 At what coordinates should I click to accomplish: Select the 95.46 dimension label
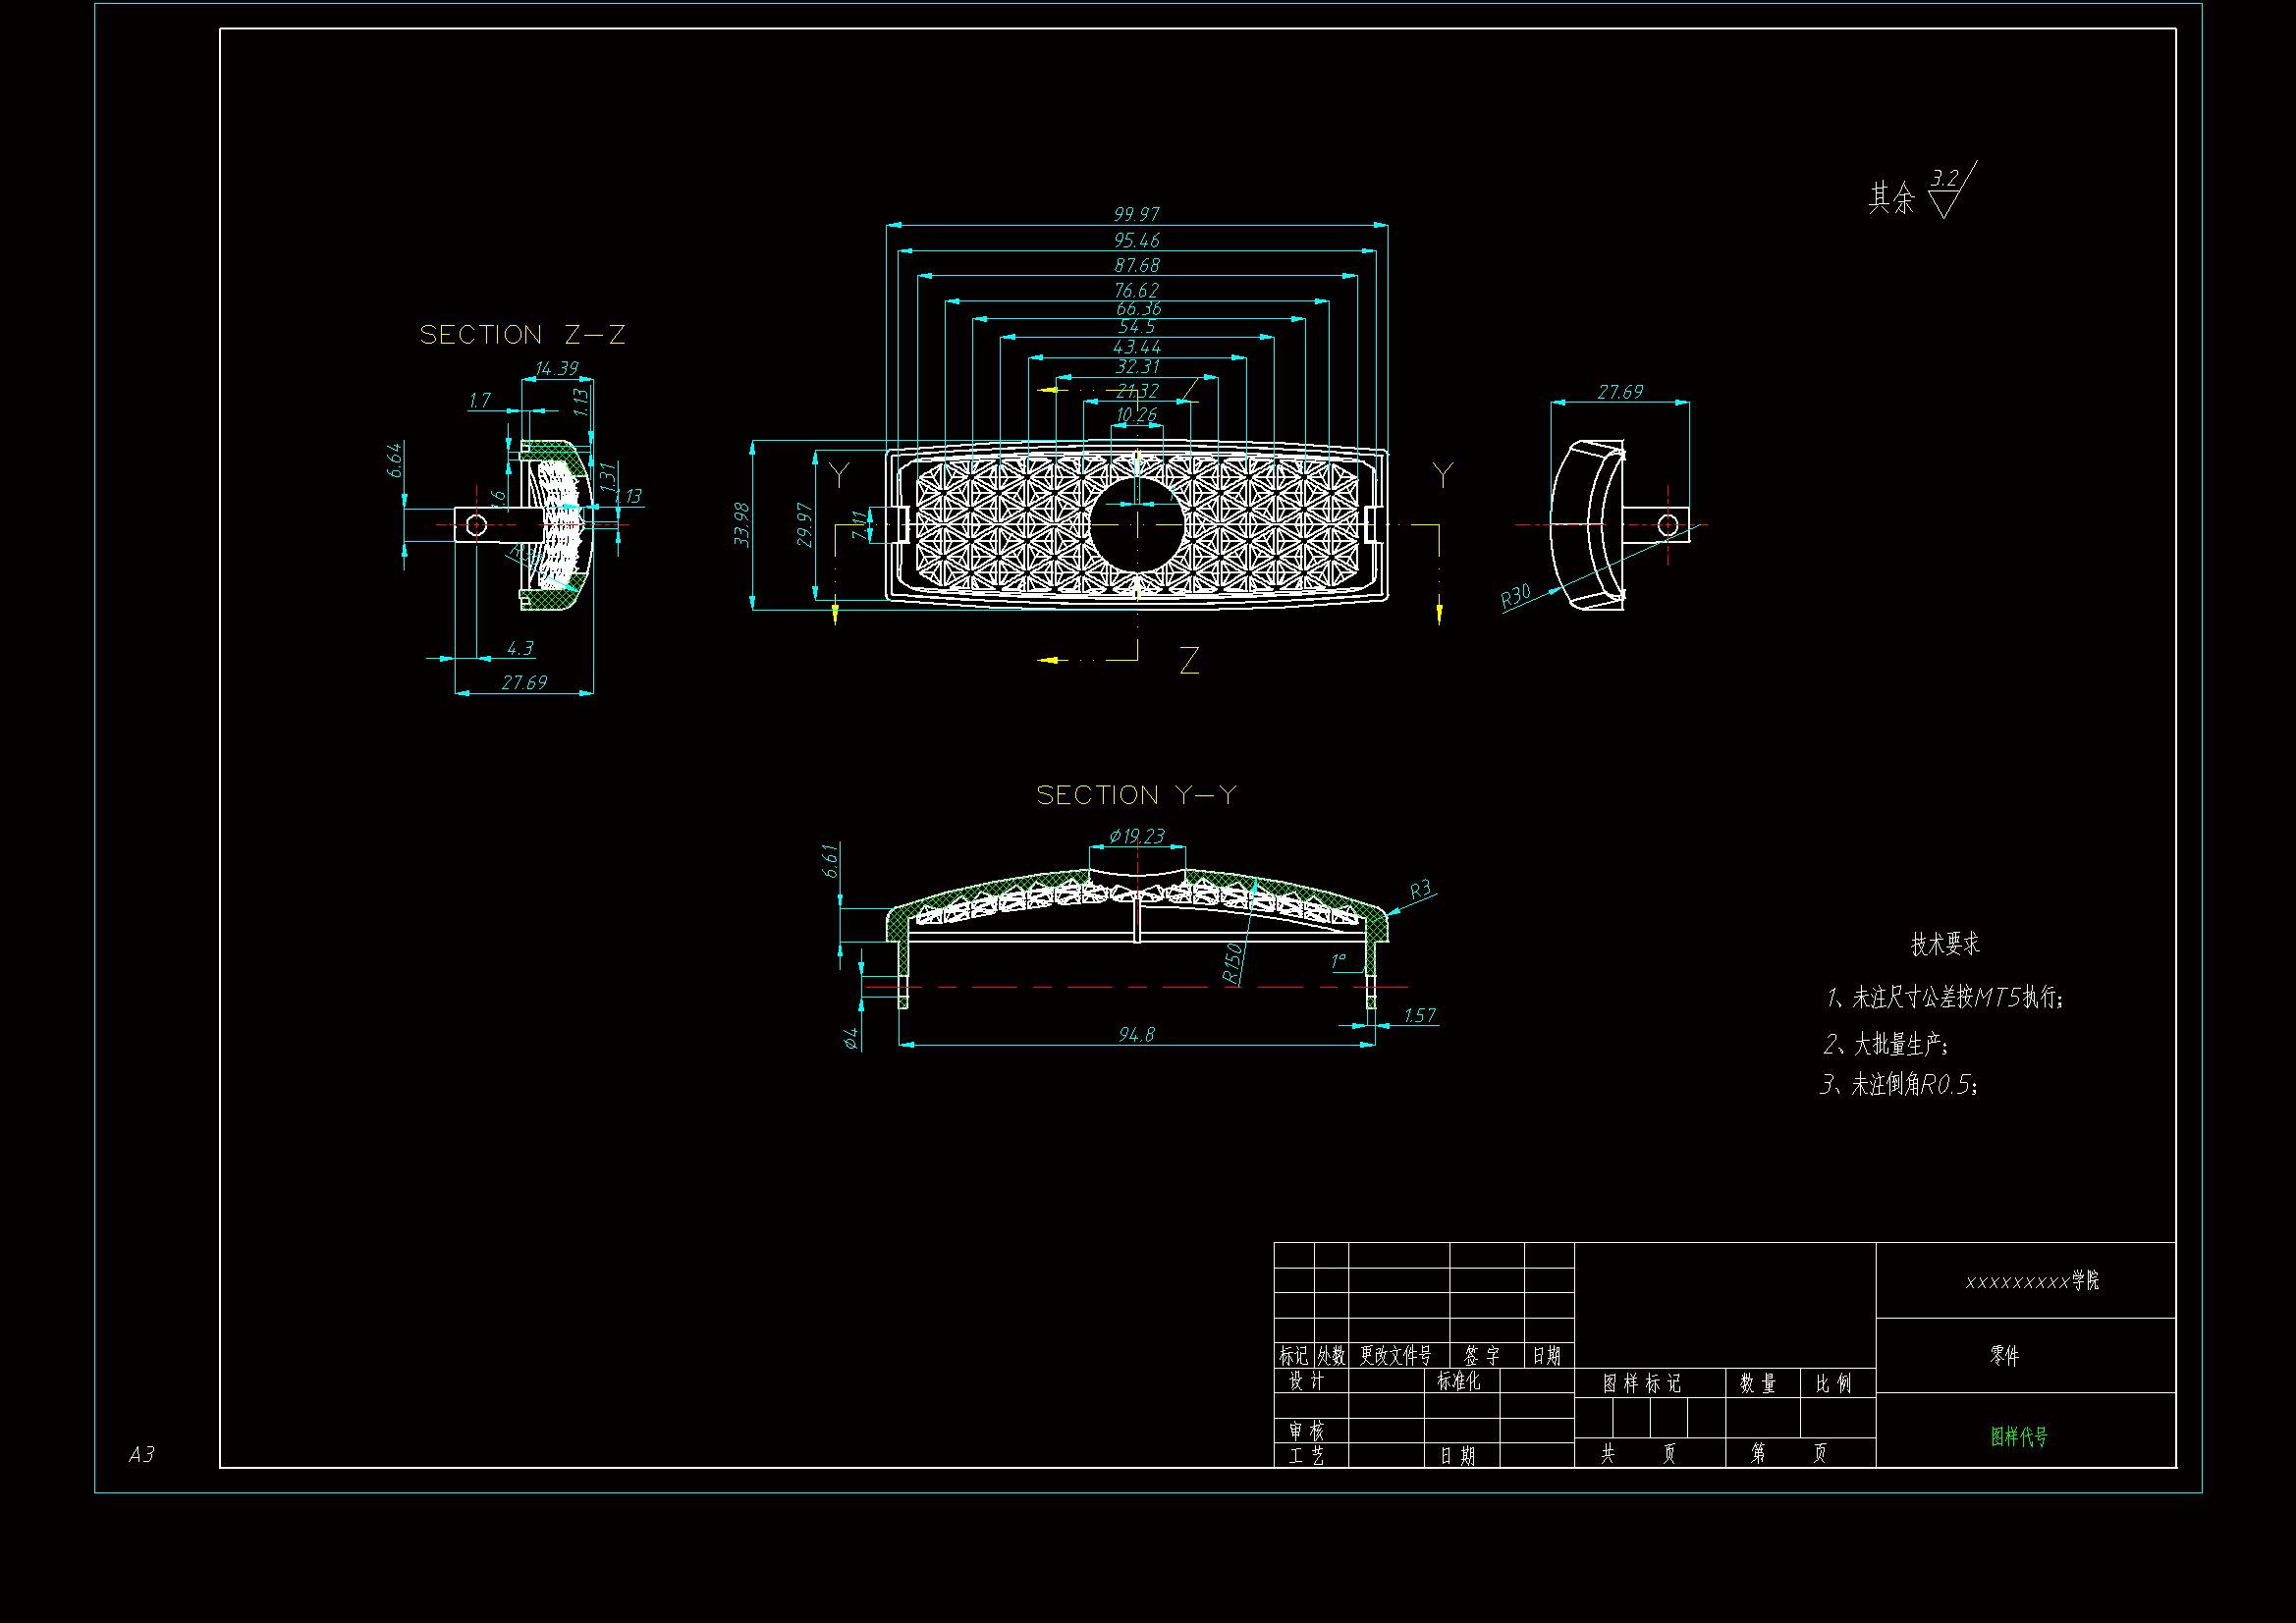(x=1136, y=240)
